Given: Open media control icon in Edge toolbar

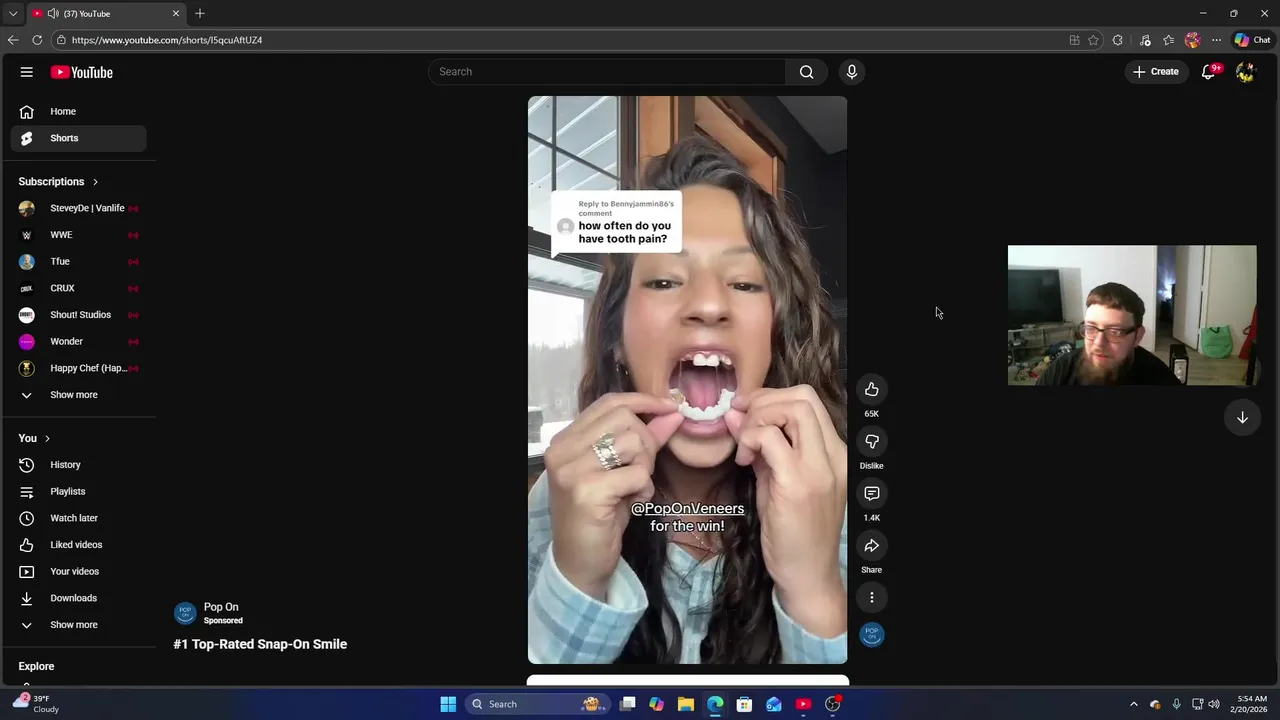Looking at the screenshot, I should pyautogui.click(x=1145, y=40).
